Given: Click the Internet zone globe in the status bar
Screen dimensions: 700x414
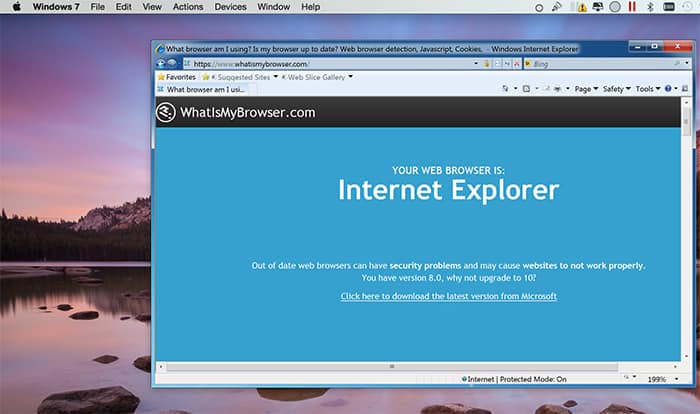Looking at the screenshot, I should [464, 379].
